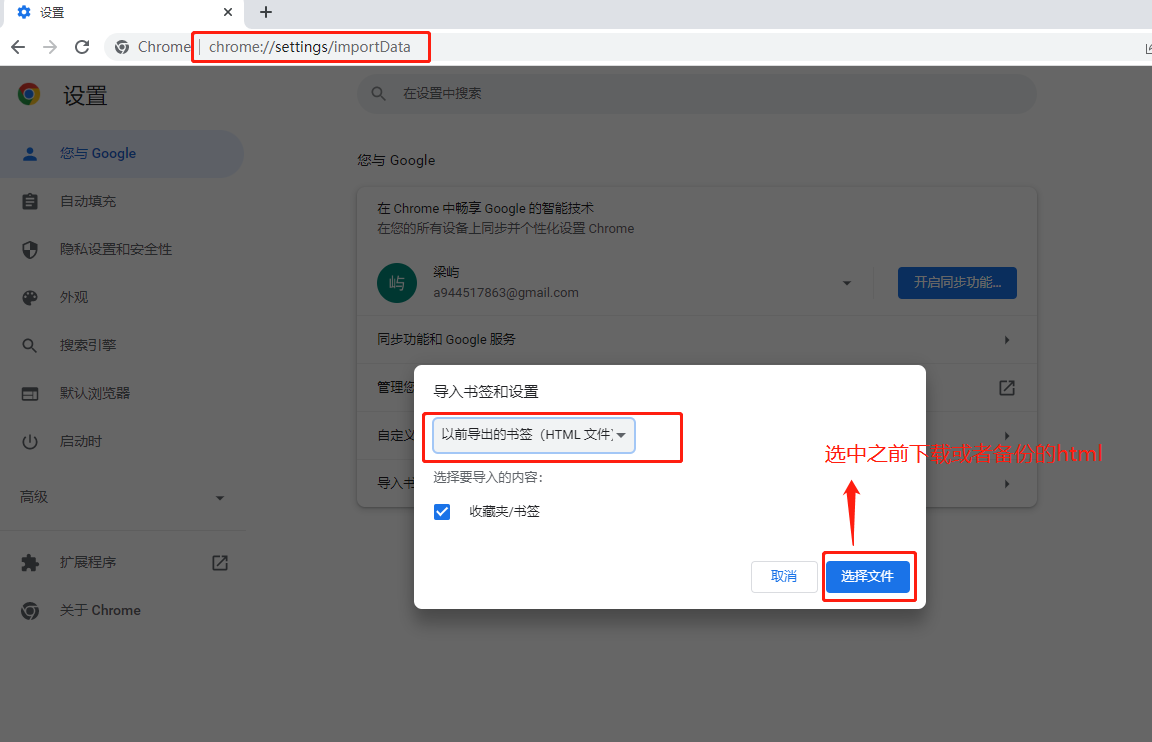Open 隐私设置和安全性 sidebar section
The height and width of the screenshot is (742, 1152).
(121, 249)
